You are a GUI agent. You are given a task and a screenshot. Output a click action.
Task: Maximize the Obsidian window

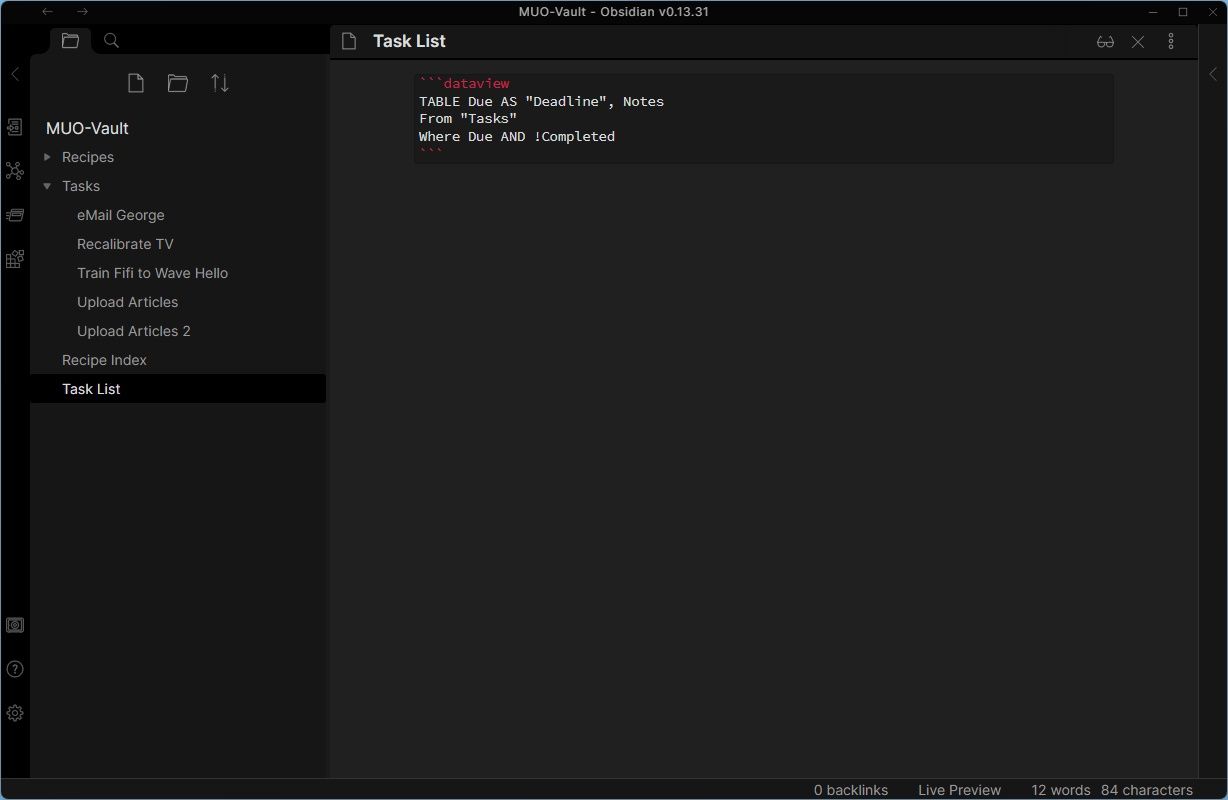click(1183, 12)
